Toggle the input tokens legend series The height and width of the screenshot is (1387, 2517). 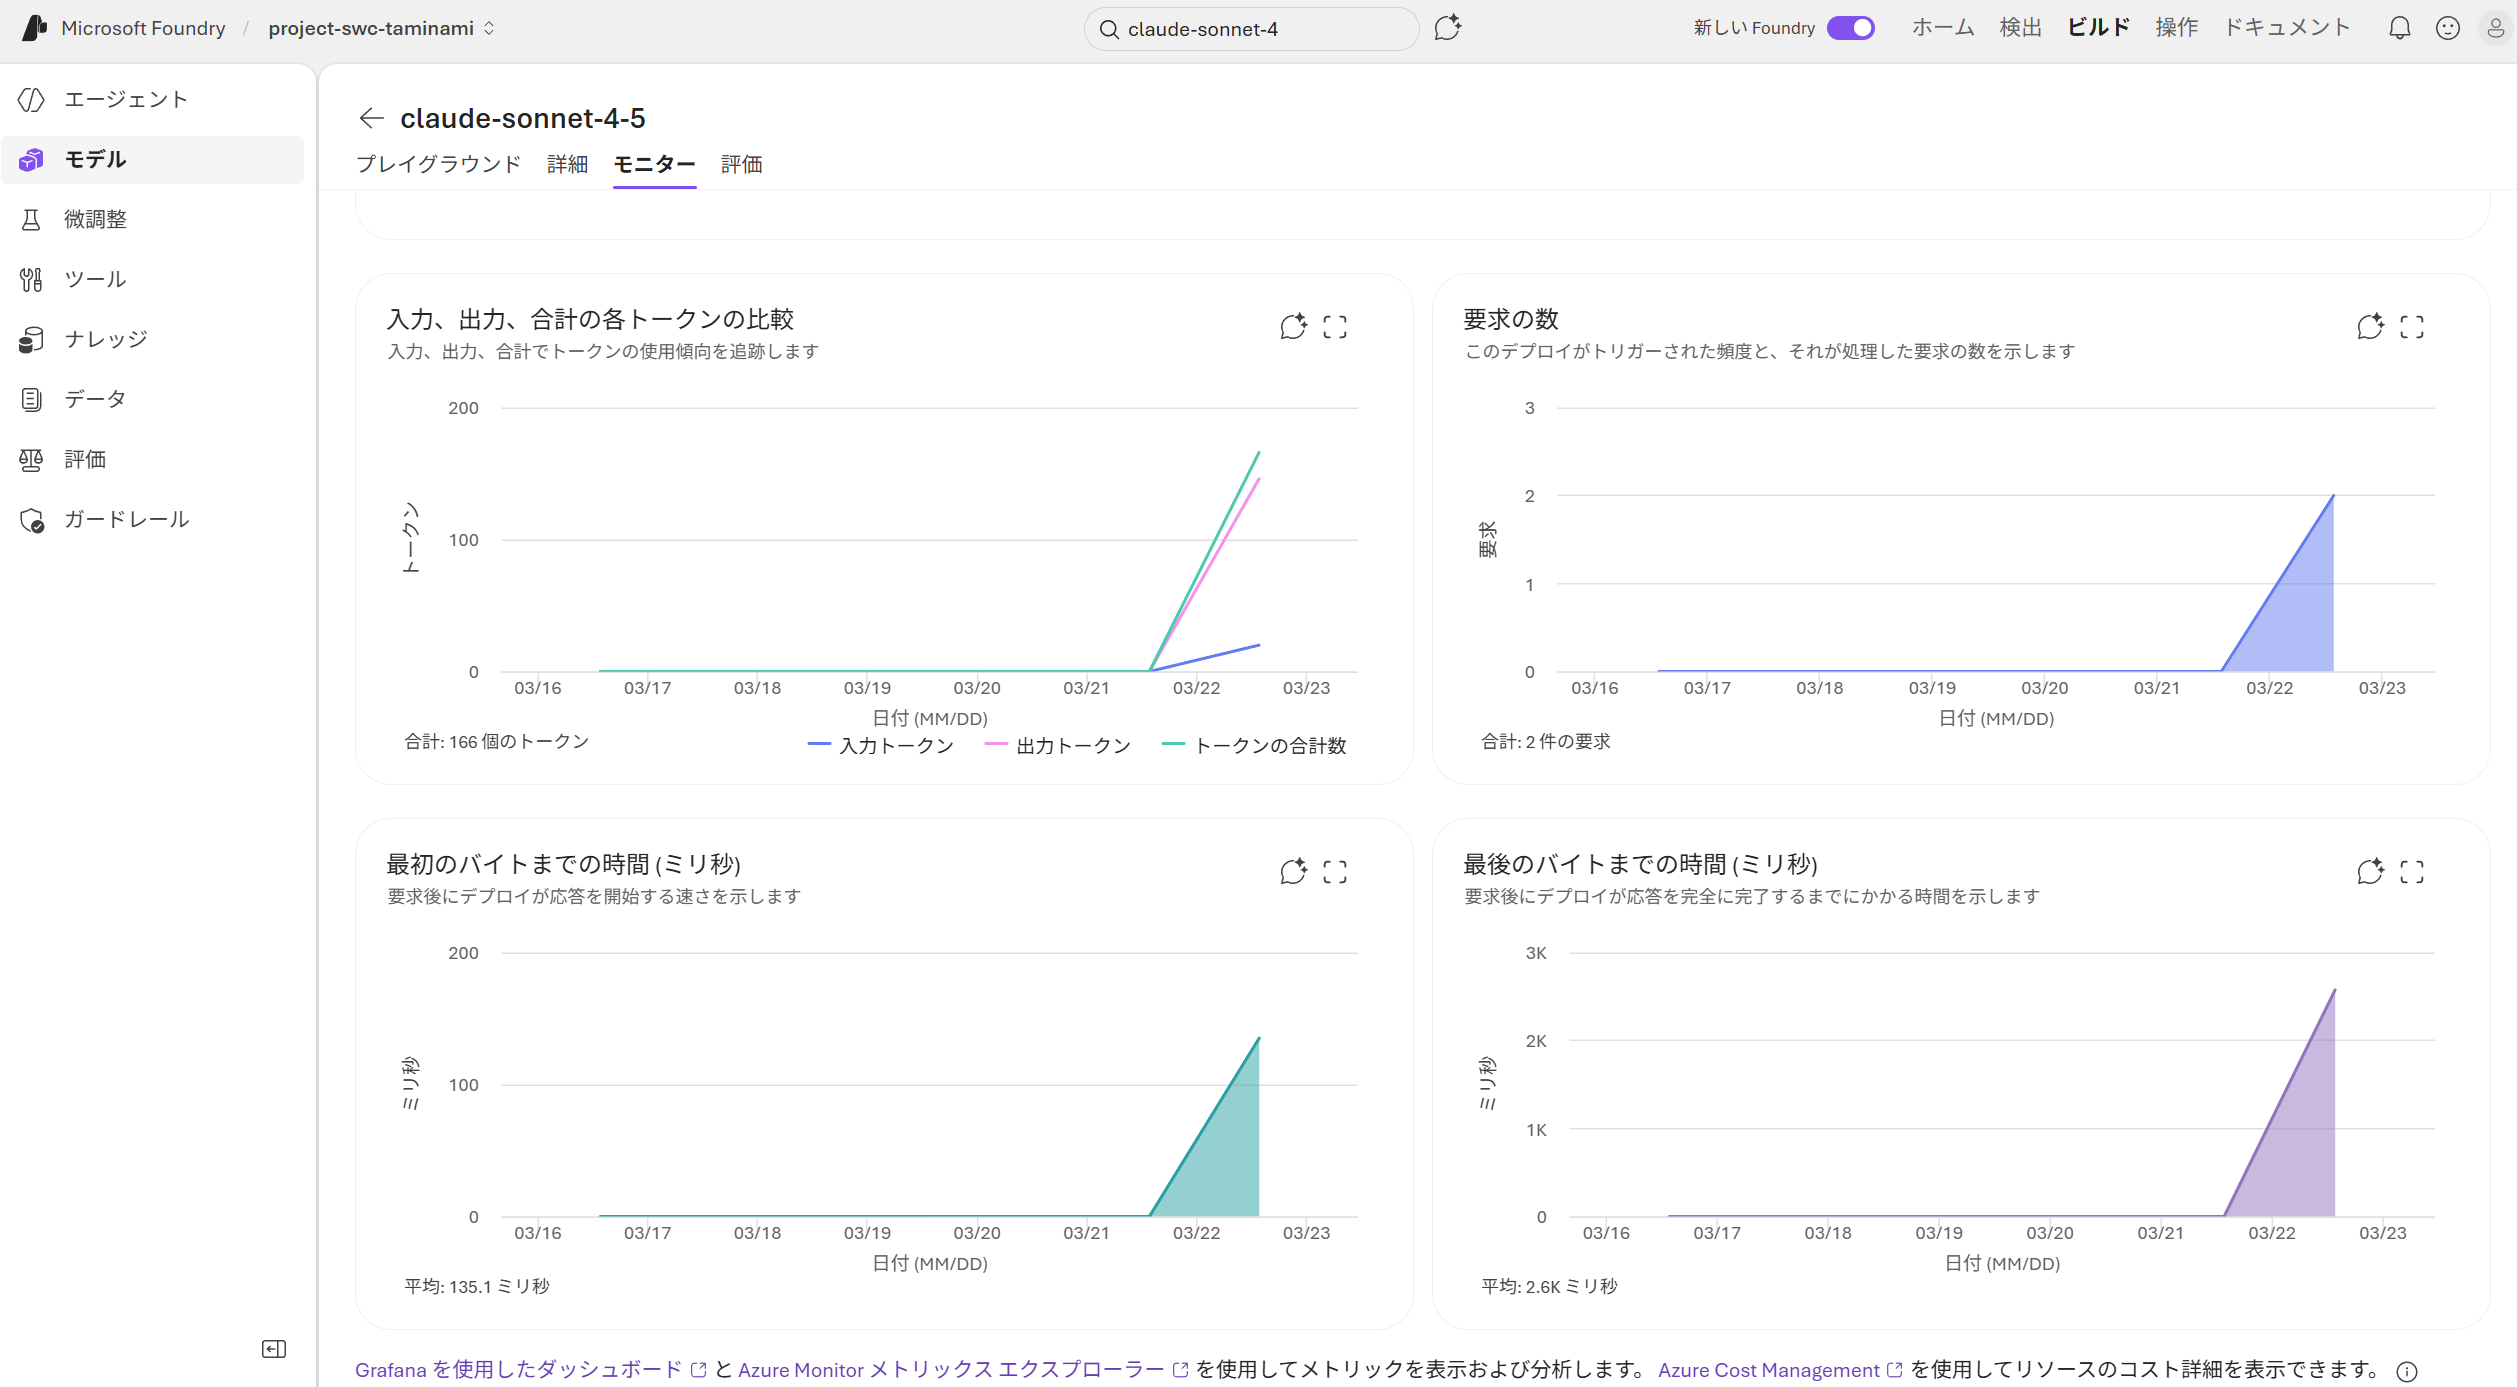click(x=881, y=746)
